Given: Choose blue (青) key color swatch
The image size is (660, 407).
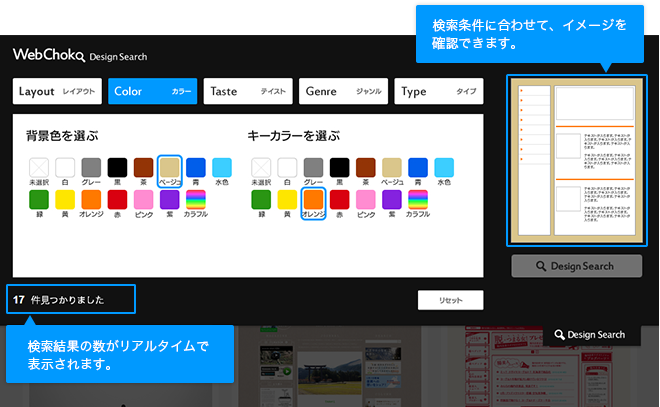Looking at the screenshot, I should tap(418, 167).
